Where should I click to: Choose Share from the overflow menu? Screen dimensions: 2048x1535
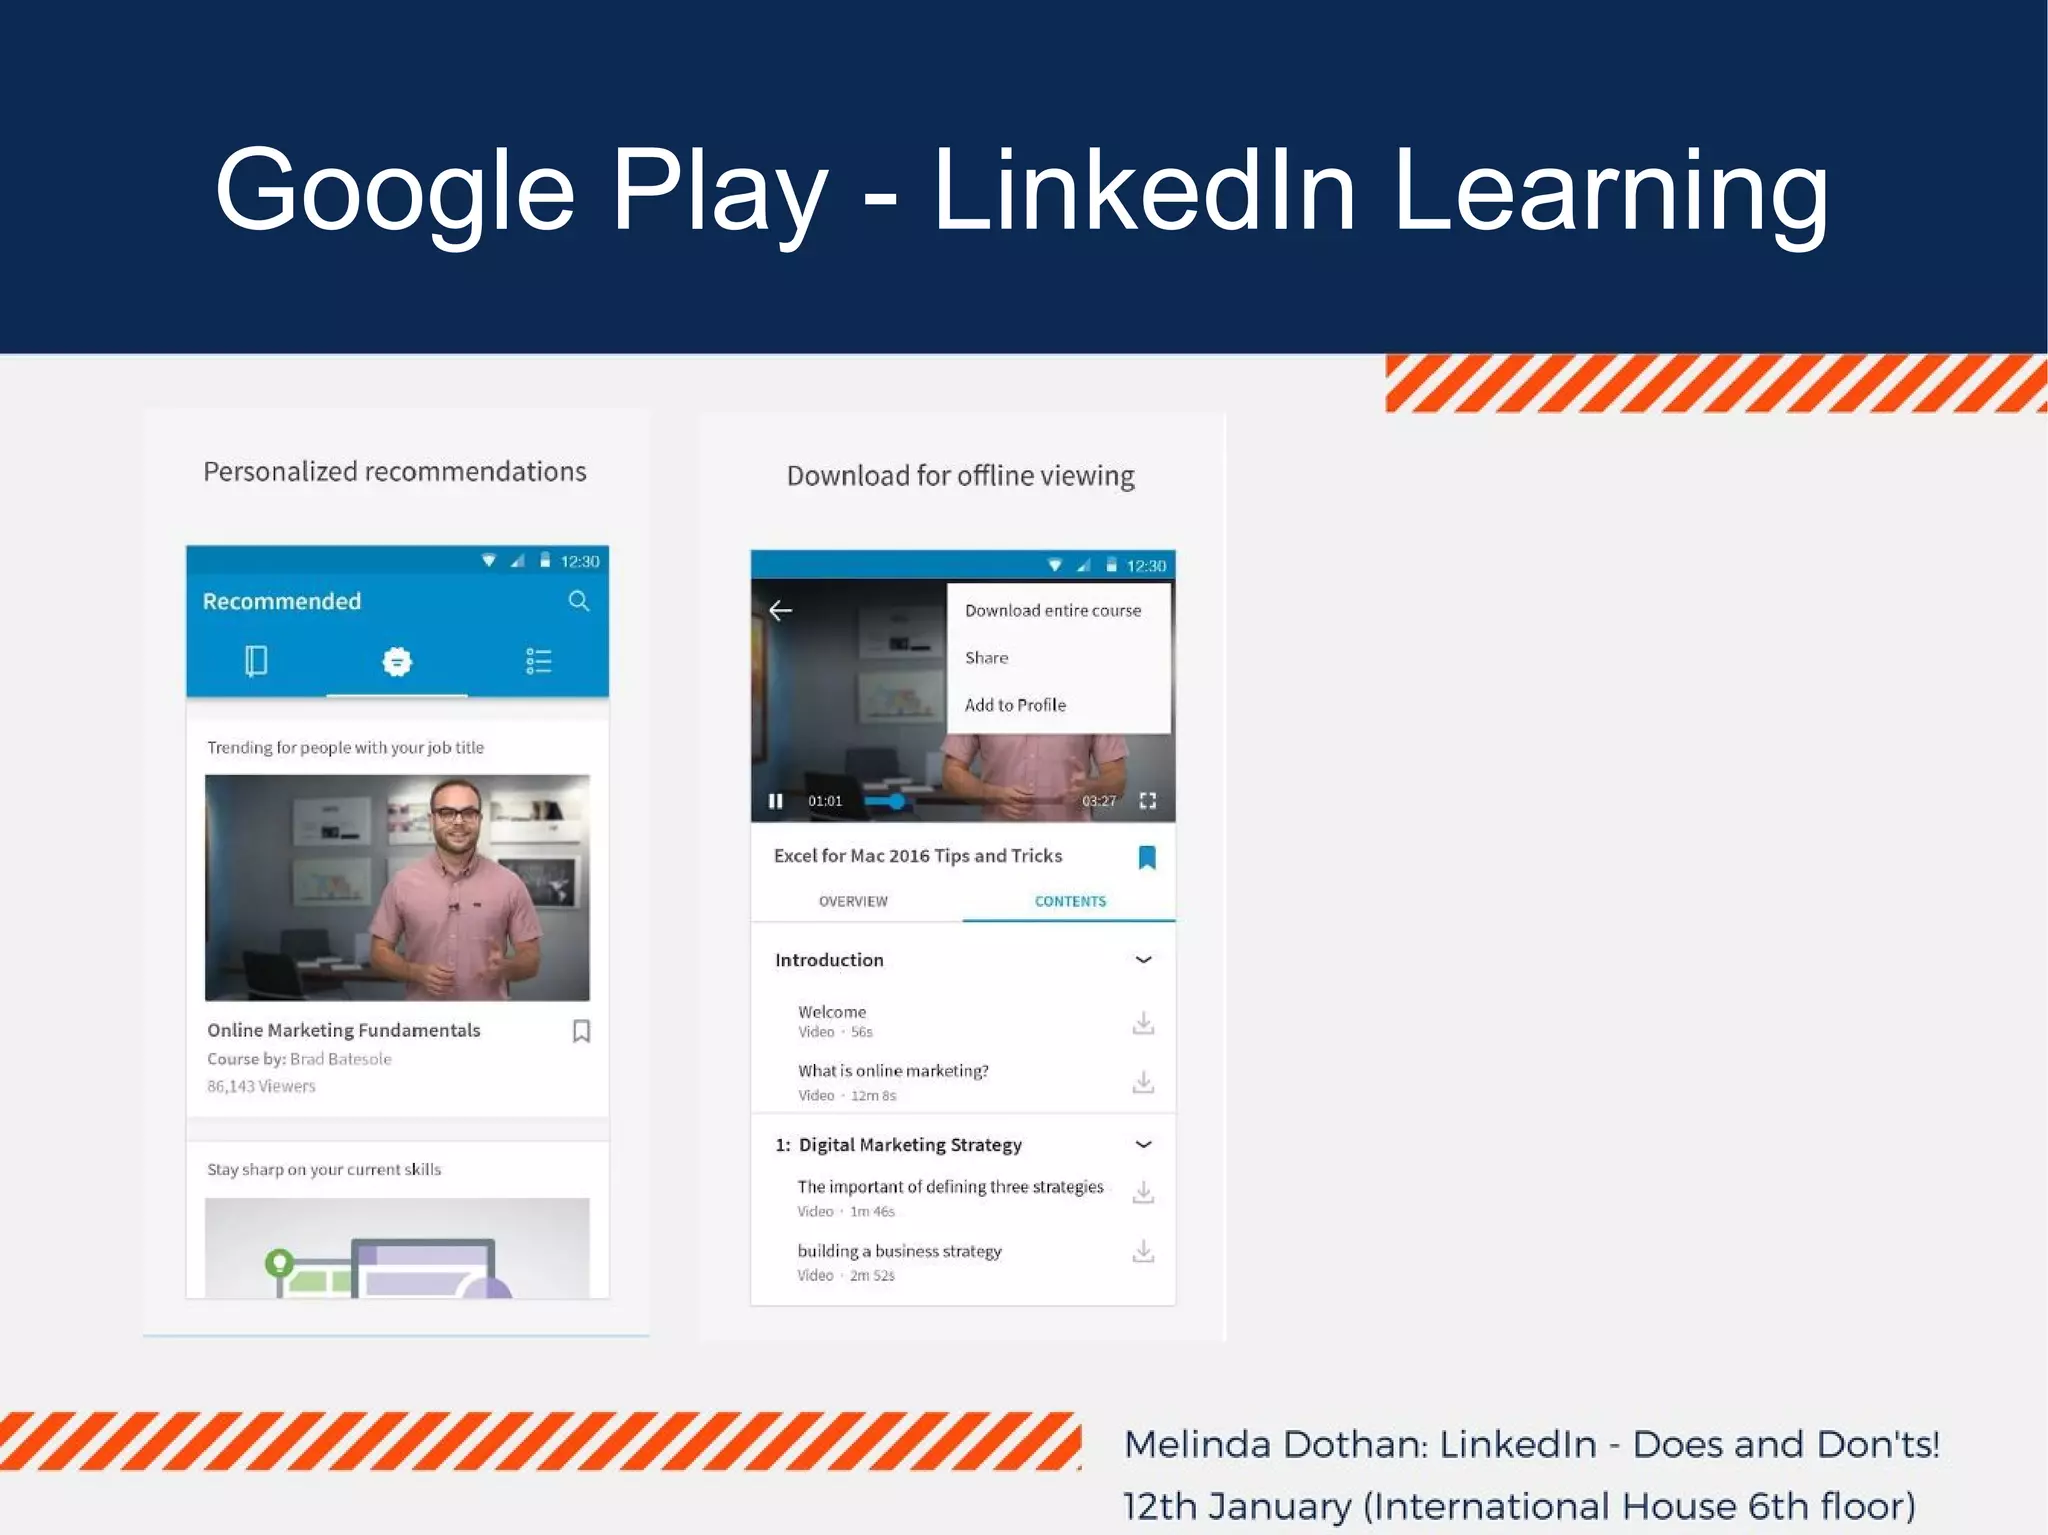pos(986,657)
